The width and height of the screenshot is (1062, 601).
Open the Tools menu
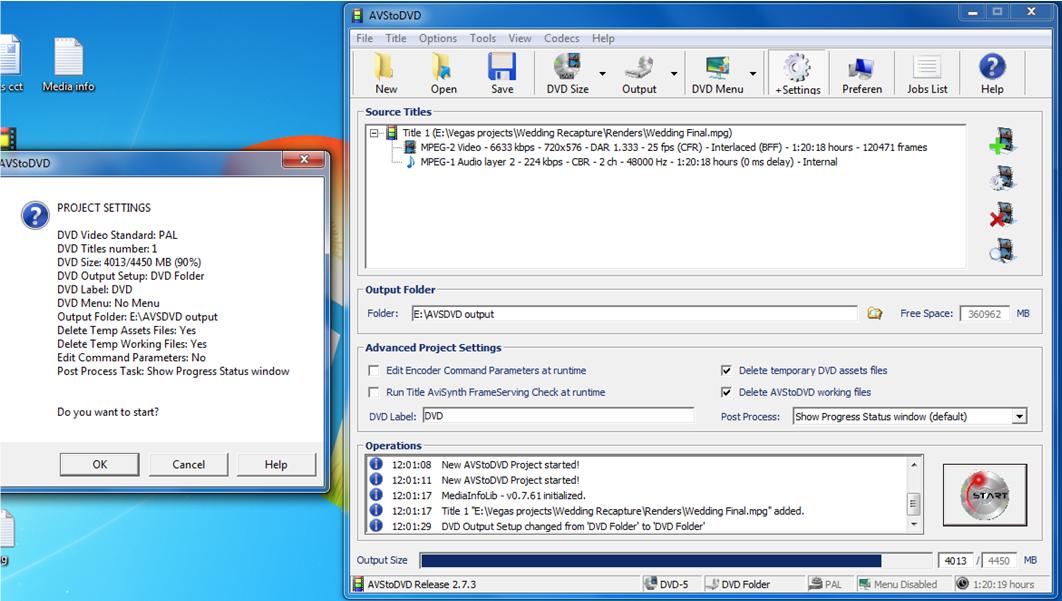point(483,39)
